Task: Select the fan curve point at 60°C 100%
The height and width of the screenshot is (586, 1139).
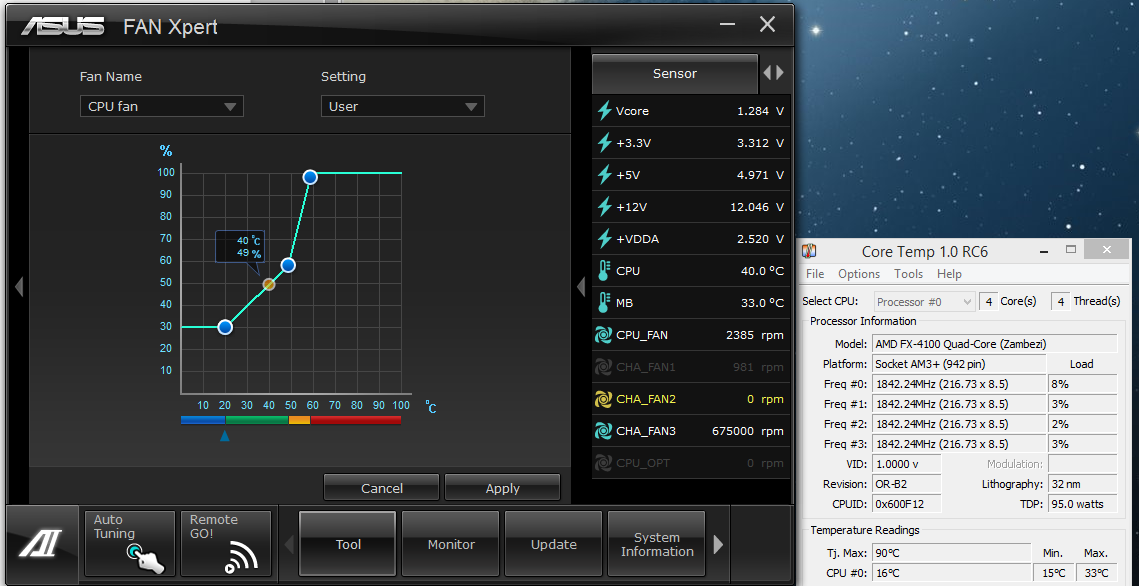Action: (x=310, y=177)
